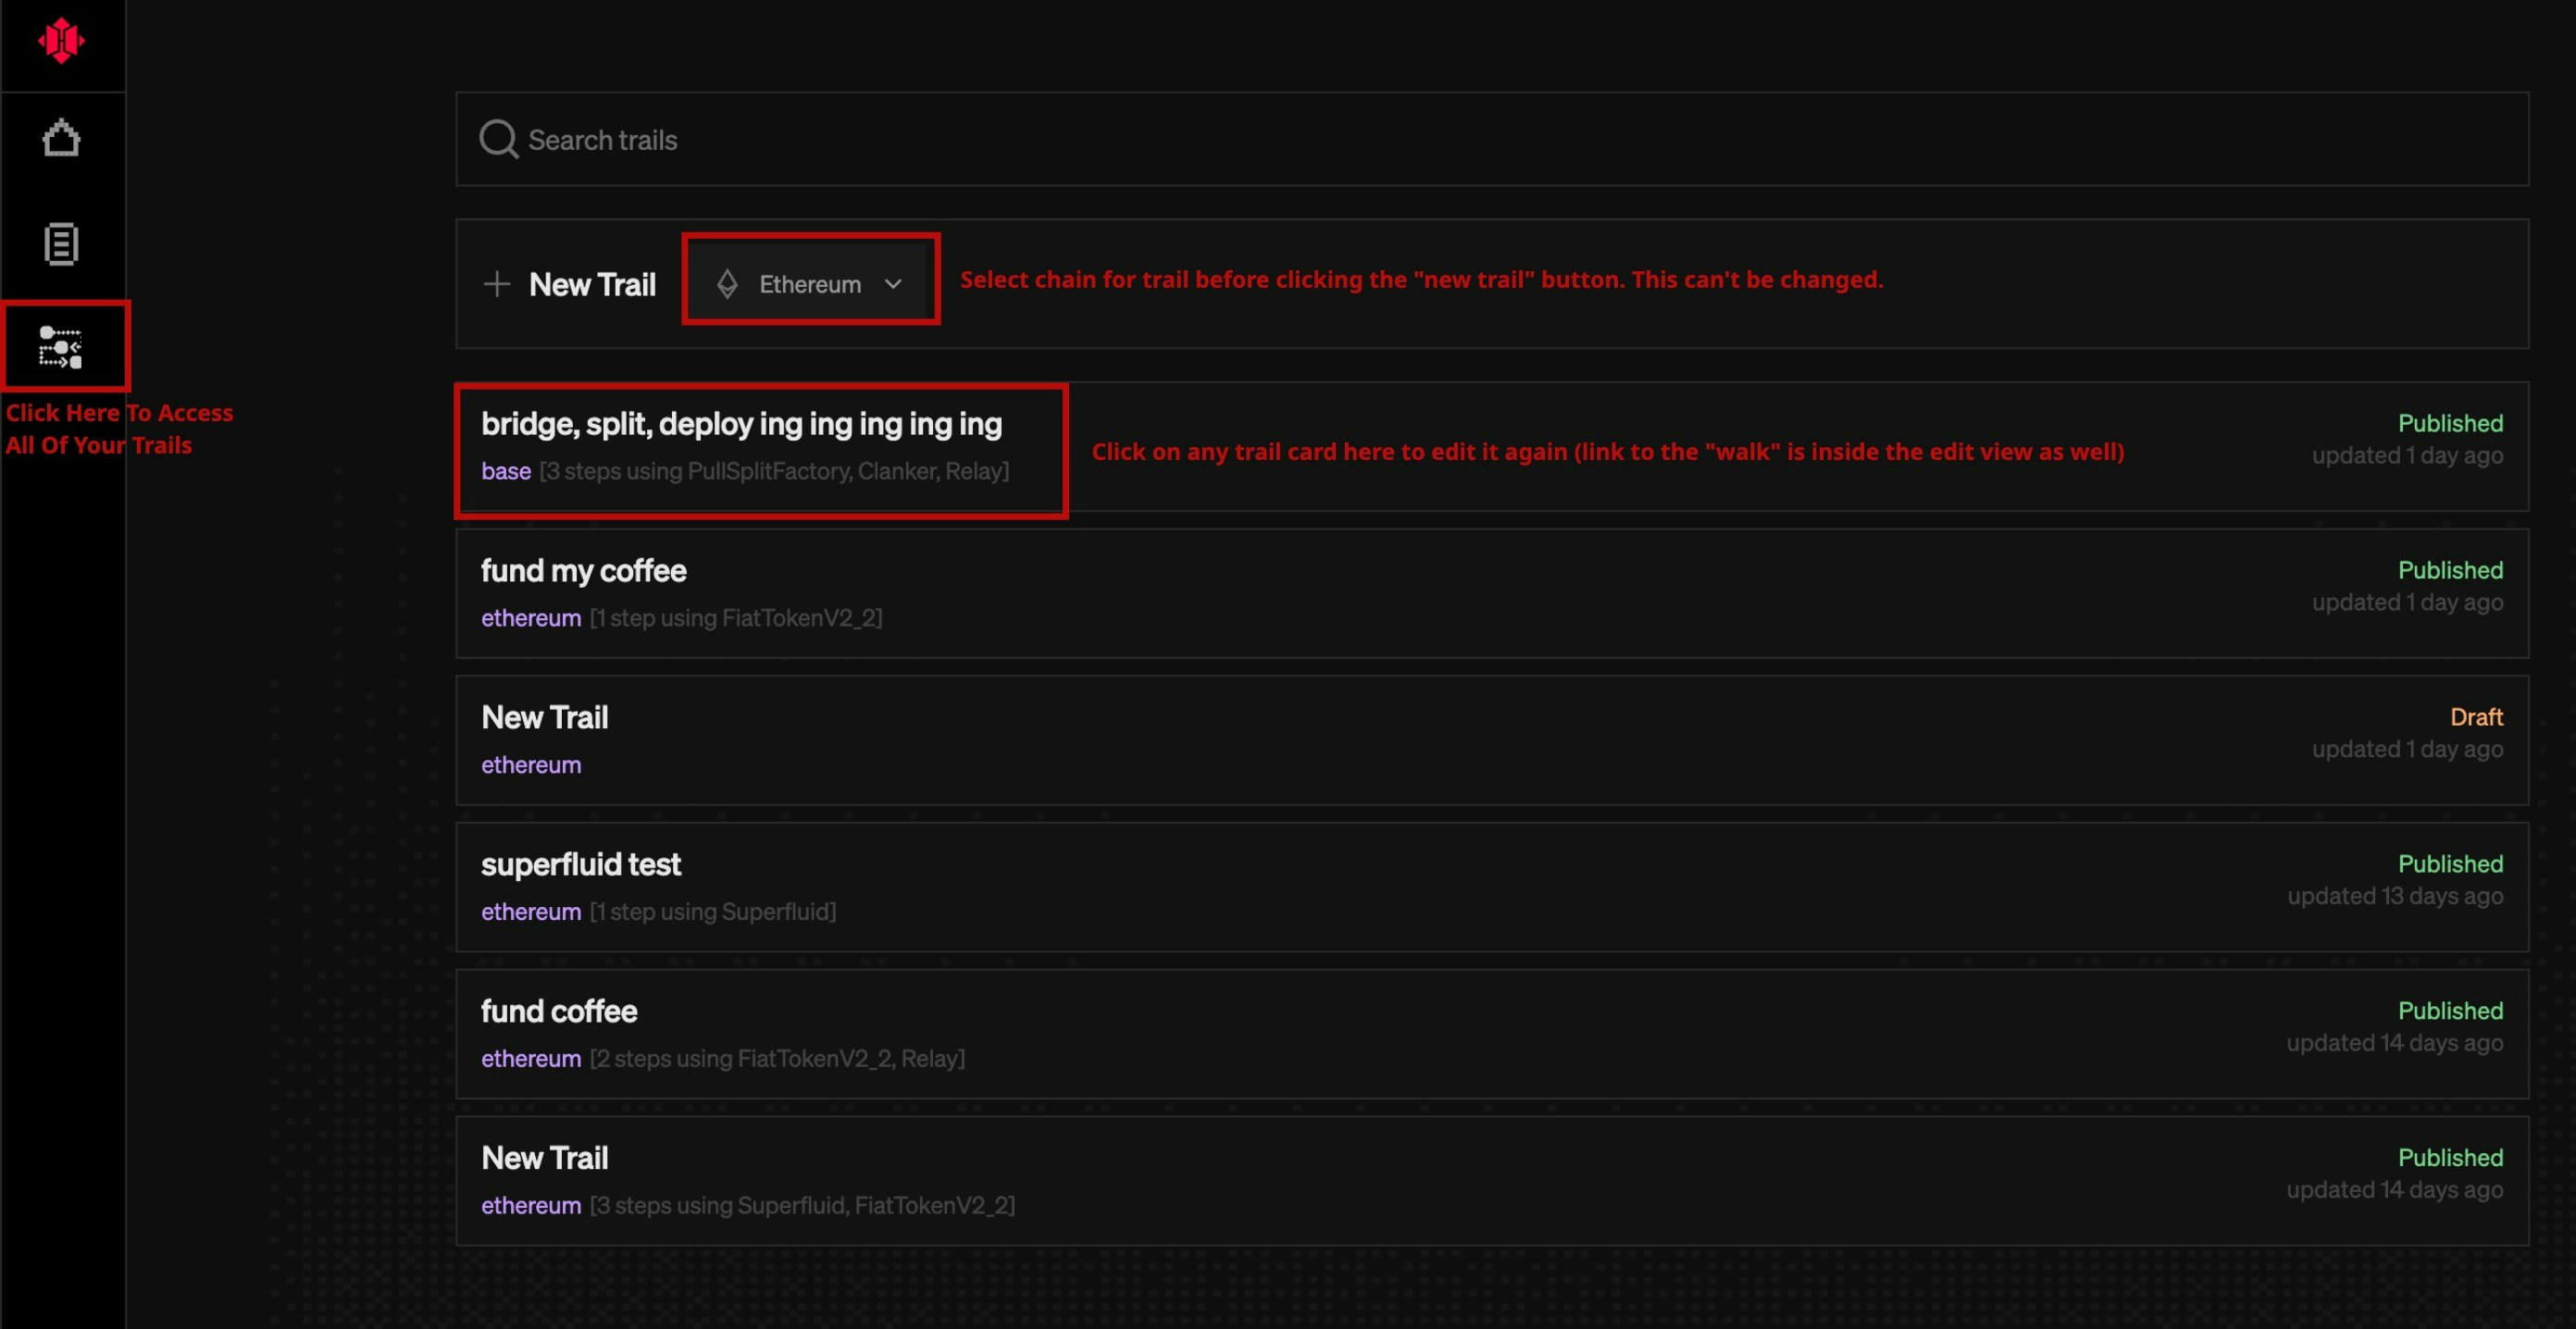Open the fund my coffee trail
The height and width of the screenshot is (1329, 2576).
[x=584, y=571]
